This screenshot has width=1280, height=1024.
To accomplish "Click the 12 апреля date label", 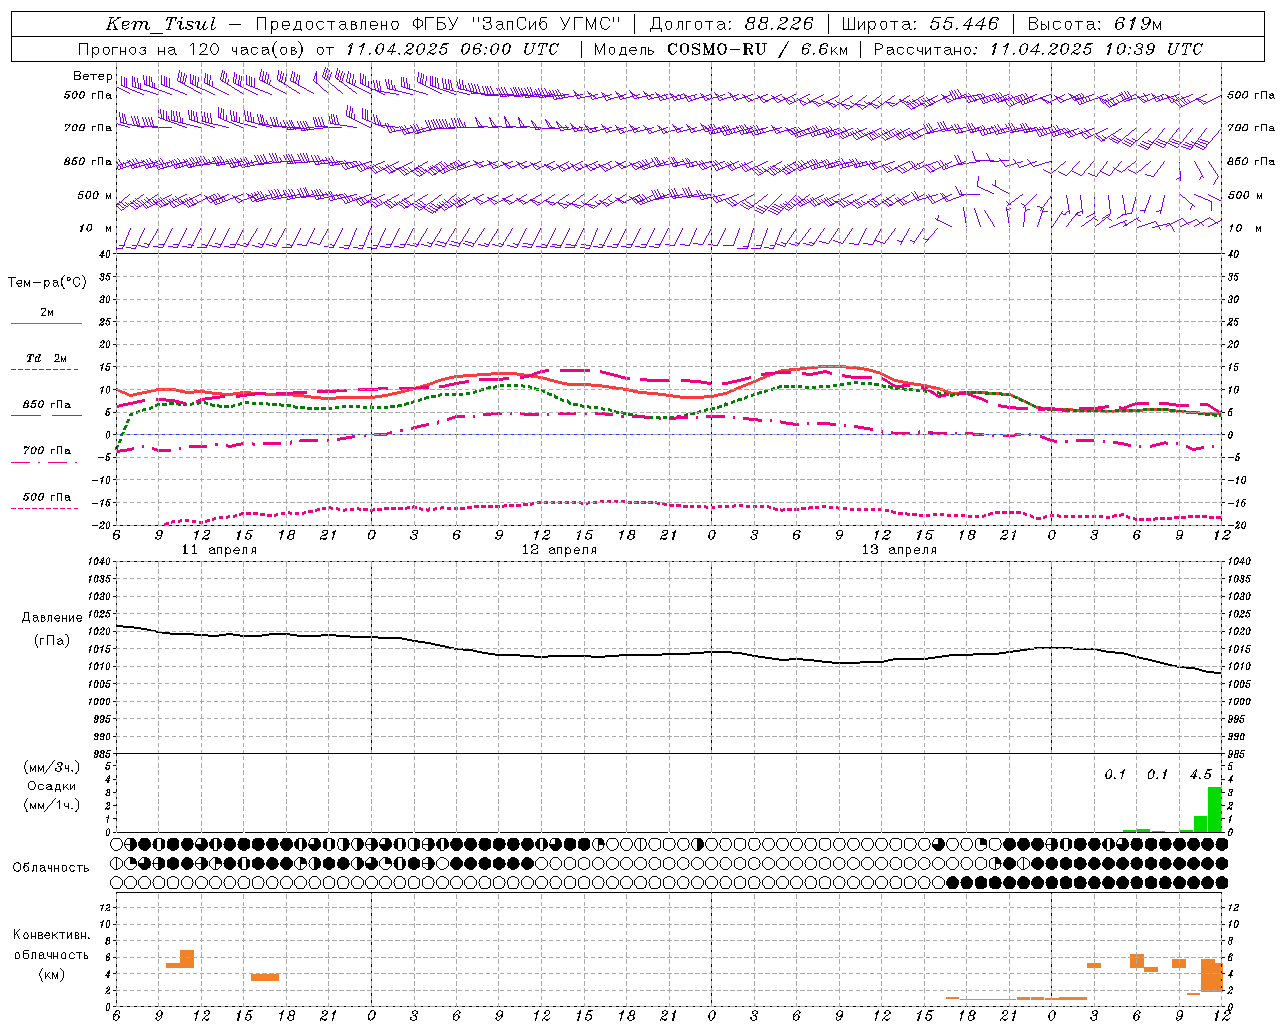I will [x=559, y=550].
